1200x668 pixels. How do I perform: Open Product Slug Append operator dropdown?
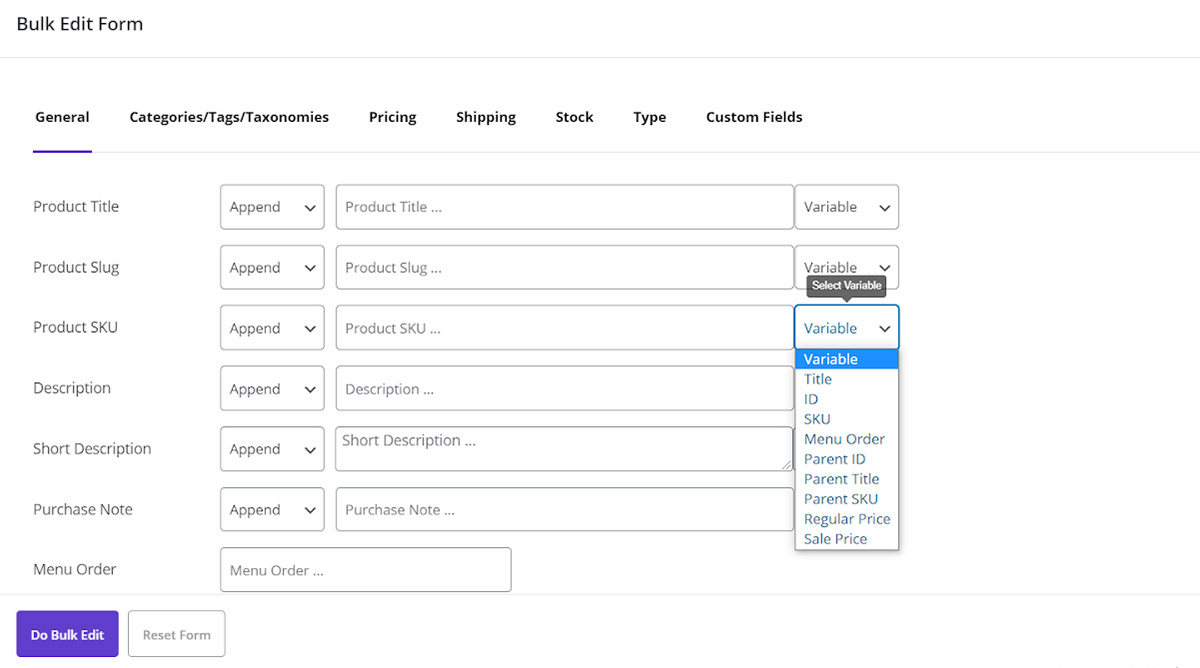[x=272, y=268]
